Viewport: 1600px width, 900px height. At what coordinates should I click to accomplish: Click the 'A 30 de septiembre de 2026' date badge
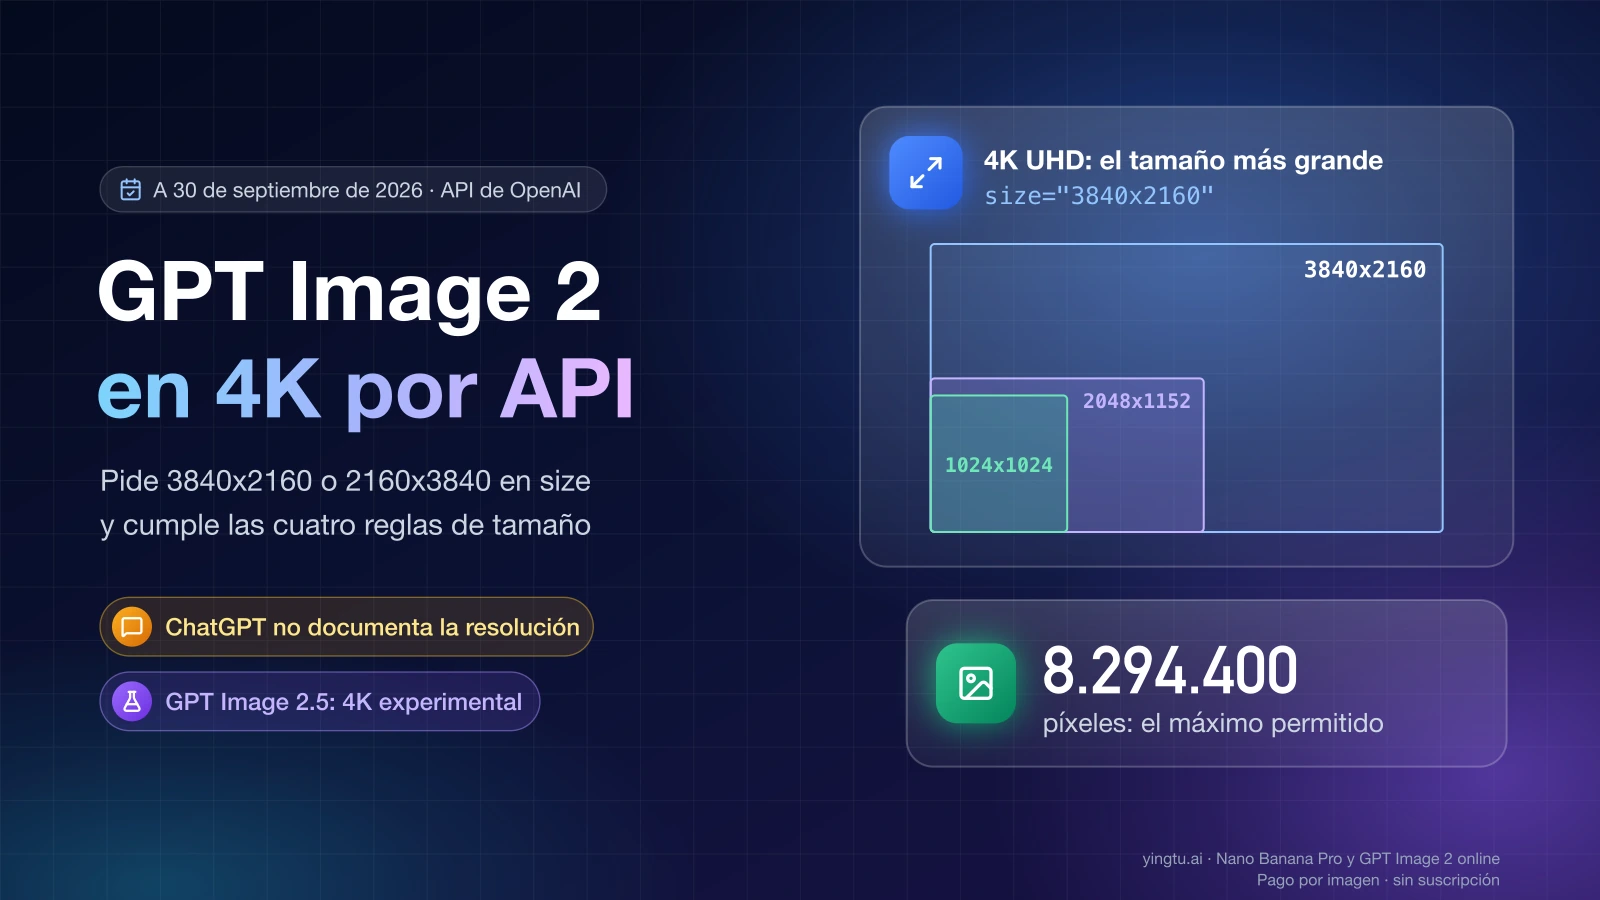353,190
